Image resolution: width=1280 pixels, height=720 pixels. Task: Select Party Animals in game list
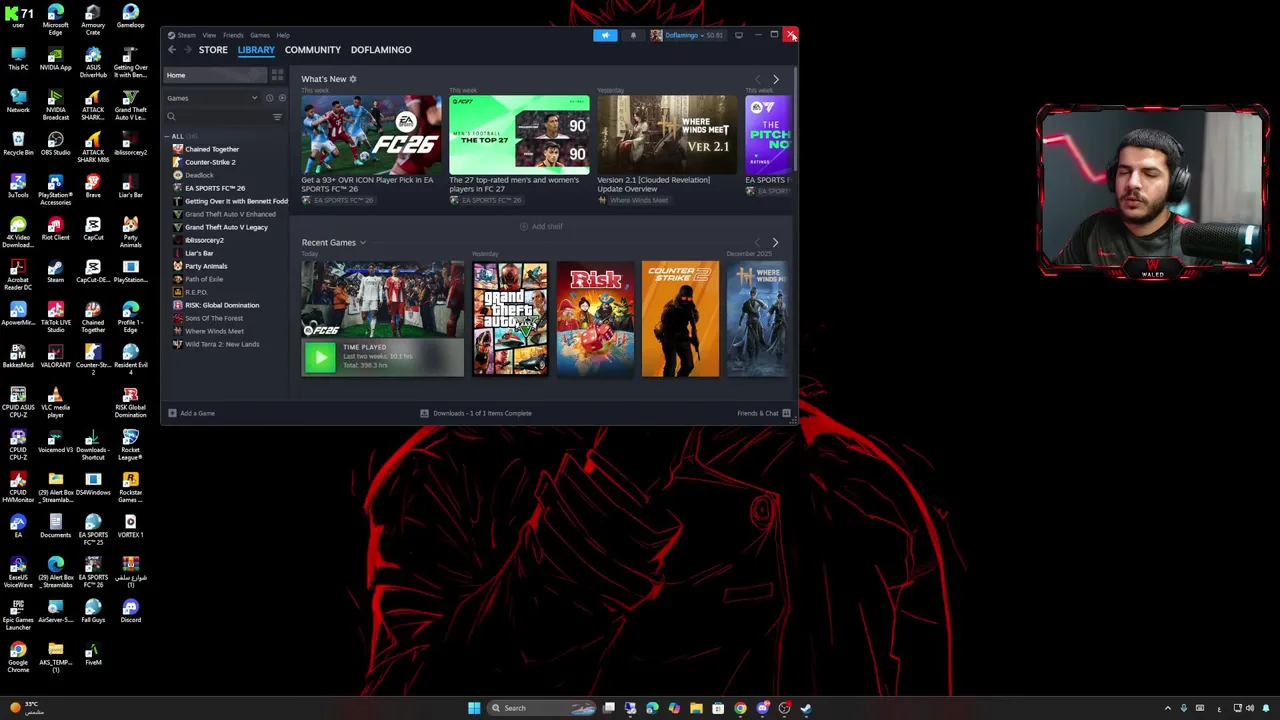click(206, 266)
